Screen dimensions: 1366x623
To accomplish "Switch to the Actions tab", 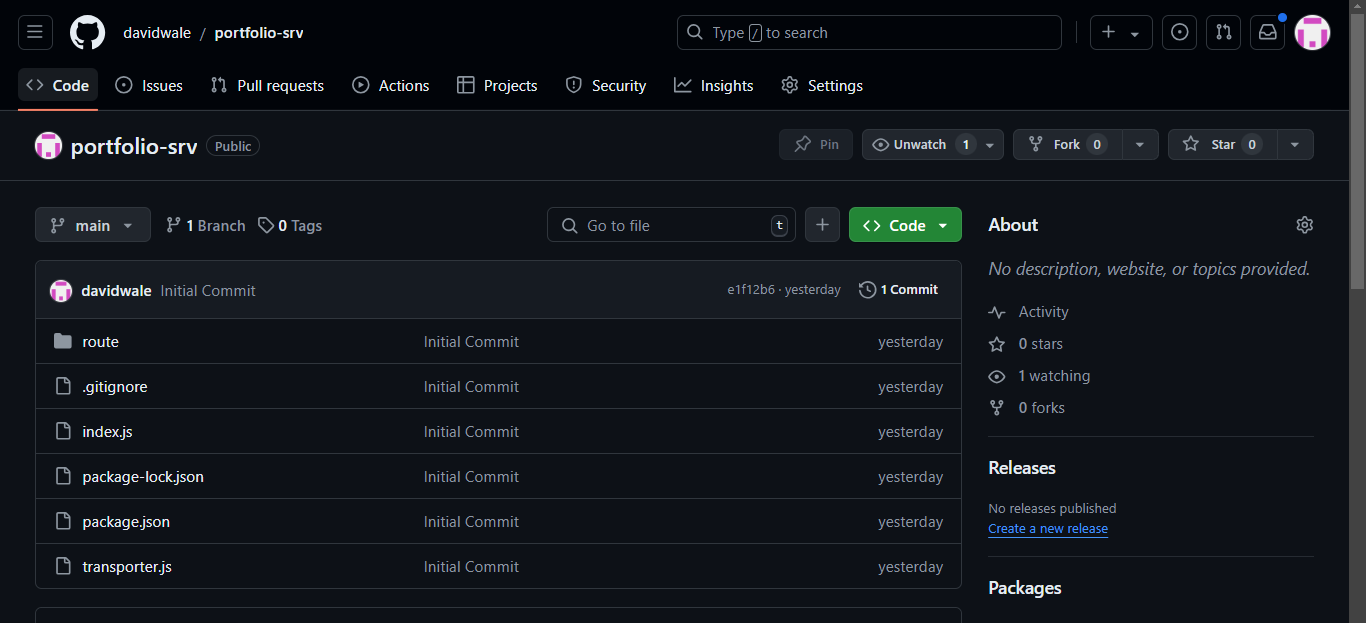I will click(x=391, y=86).
